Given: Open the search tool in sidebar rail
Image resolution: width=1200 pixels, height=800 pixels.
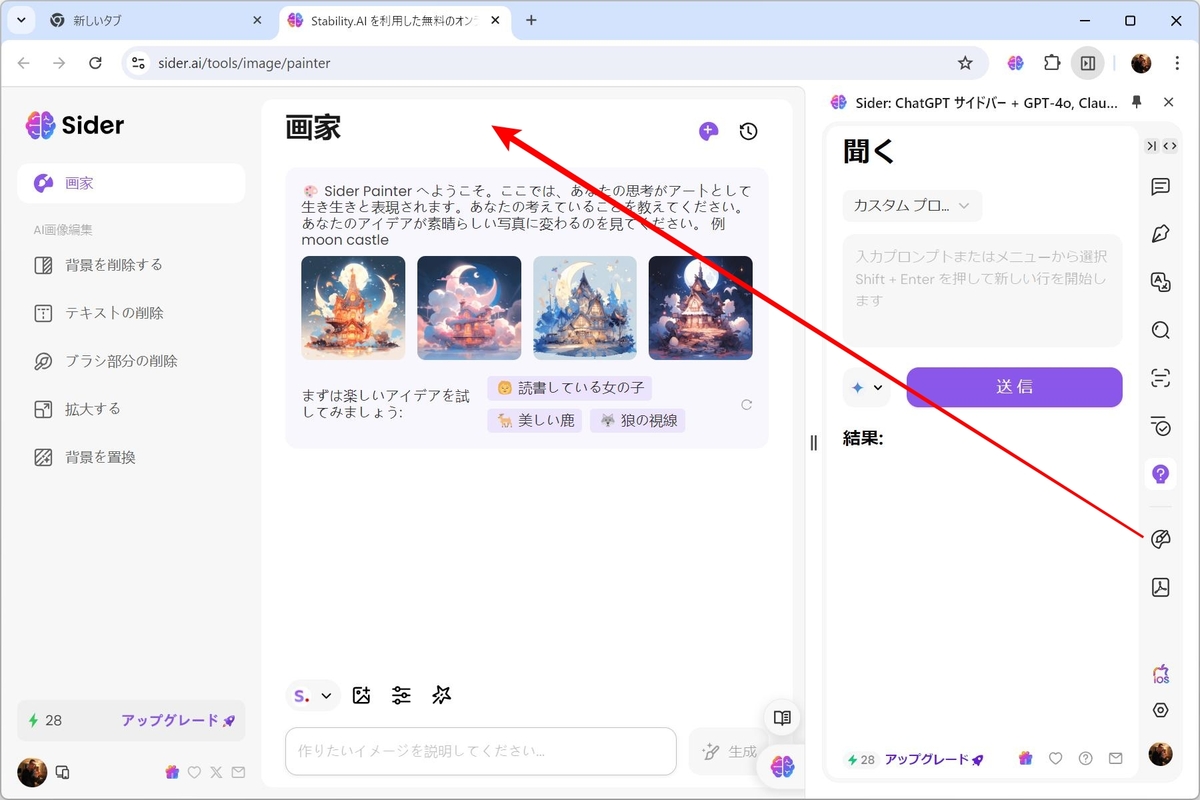Looking at the screenshot, I should 1160,330.
